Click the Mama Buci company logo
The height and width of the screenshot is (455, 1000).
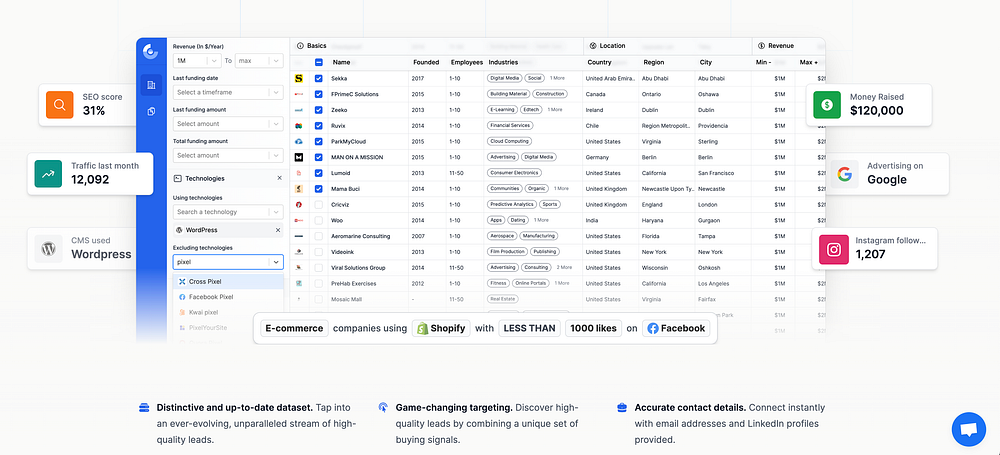(x=298, y=189)
